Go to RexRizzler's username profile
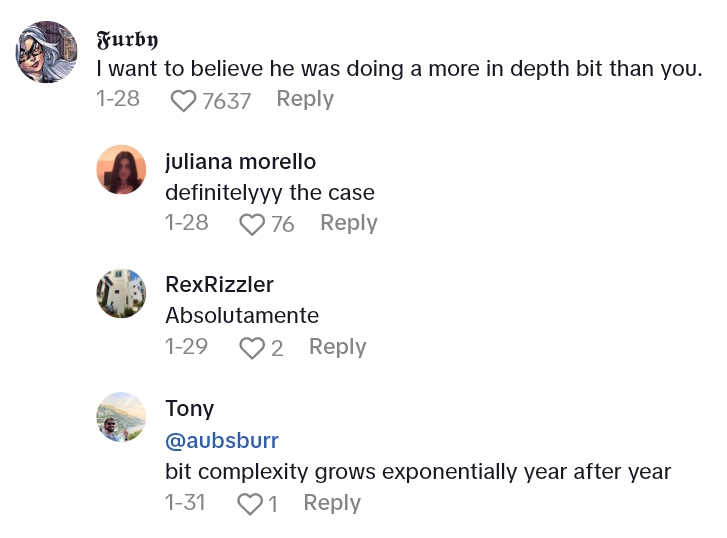 coord(219,285)
